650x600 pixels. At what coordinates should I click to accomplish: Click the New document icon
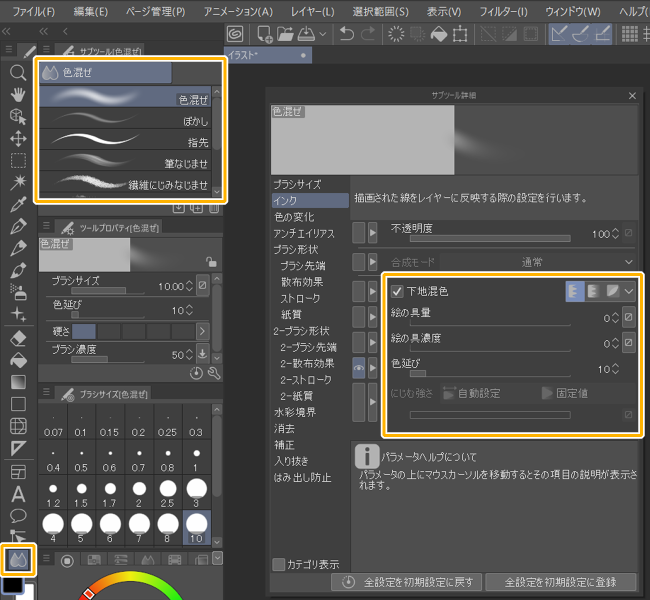pyautogui.click(x=264, y=34)
